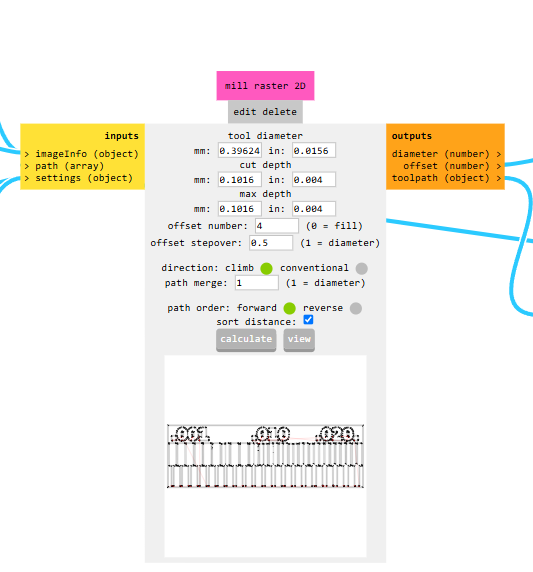
Task: Focus the offset stepover field
Action: click(271, 243)
